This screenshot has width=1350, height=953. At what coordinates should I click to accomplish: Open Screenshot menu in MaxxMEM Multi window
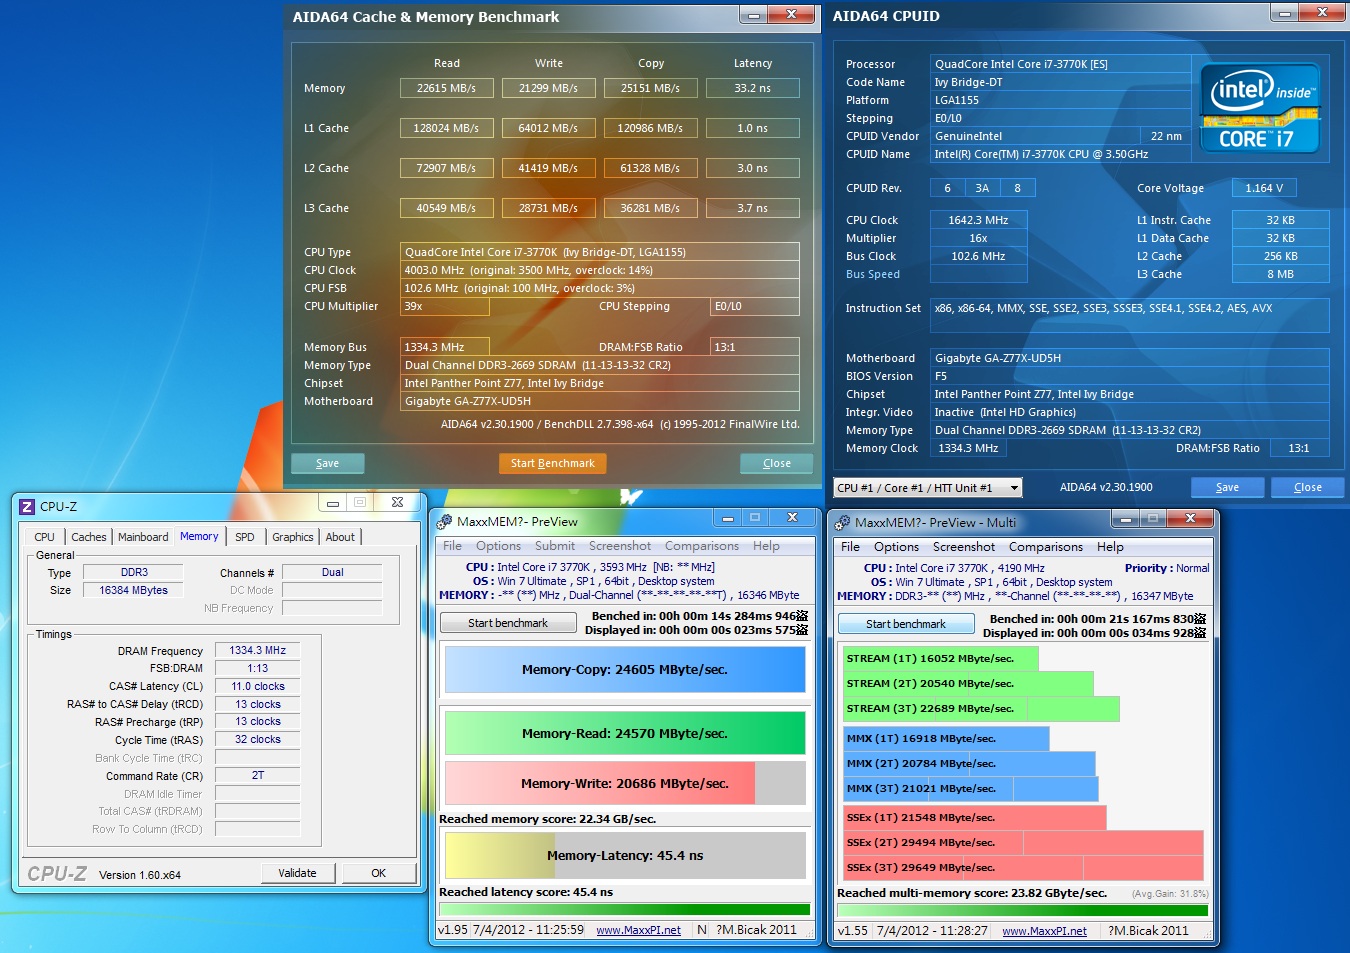[964, 547]
